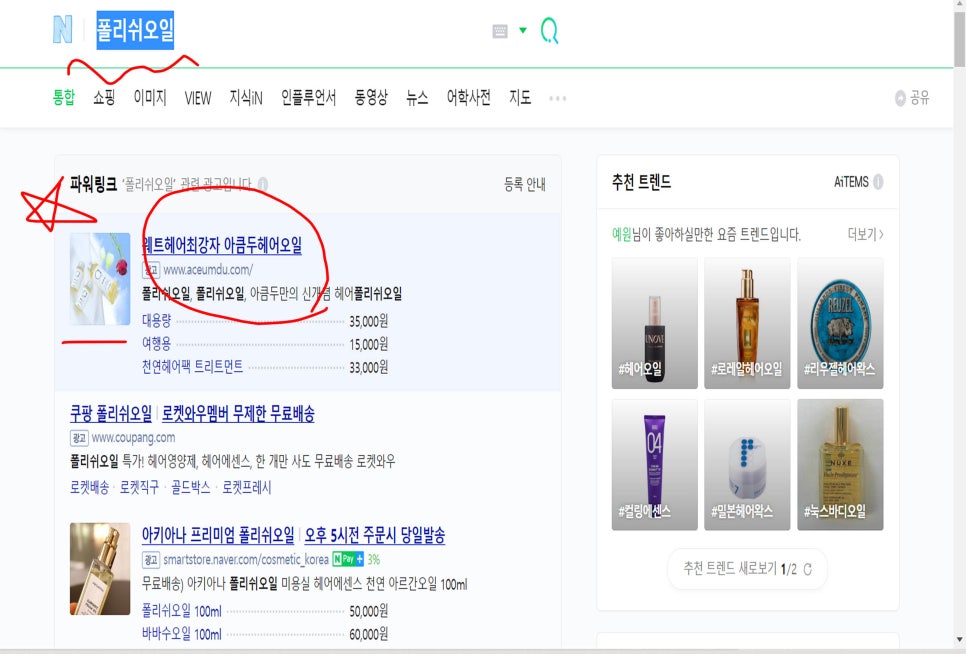Open 로켓와우멤버 무제한 무료배송 link

[238, 413]
